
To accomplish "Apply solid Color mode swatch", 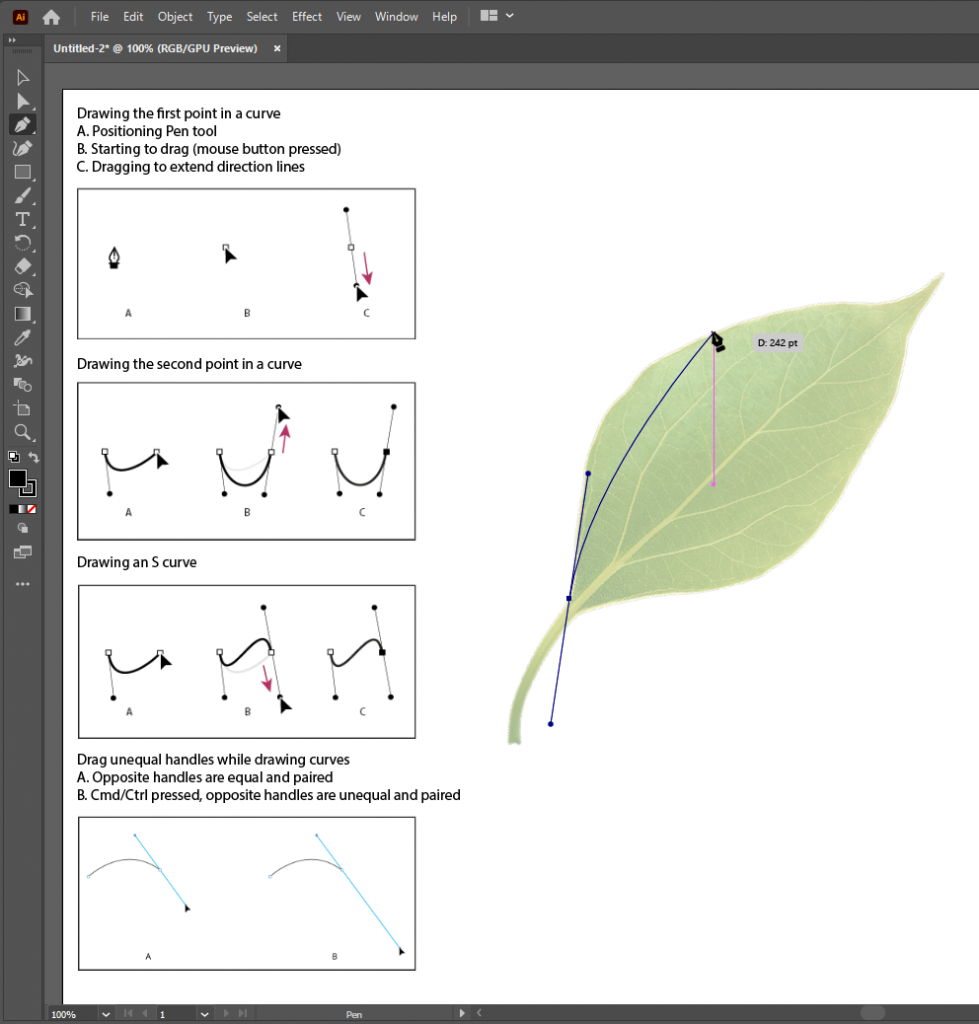I will pos(14,509).
